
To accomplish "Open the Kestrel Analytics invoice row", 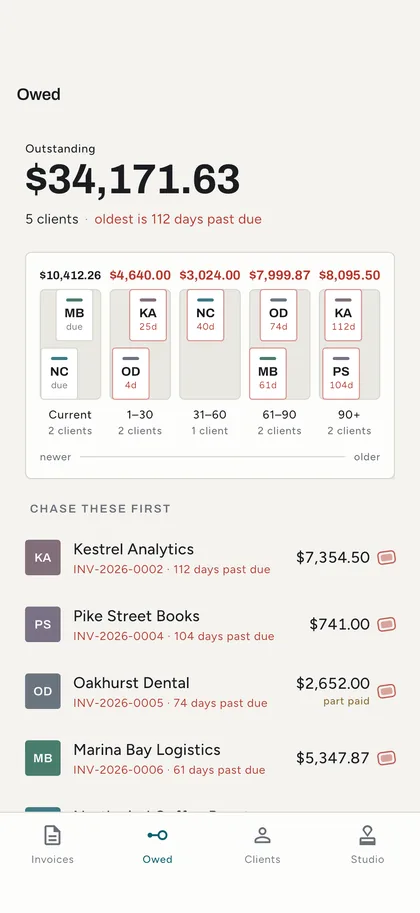I will 210,558.
